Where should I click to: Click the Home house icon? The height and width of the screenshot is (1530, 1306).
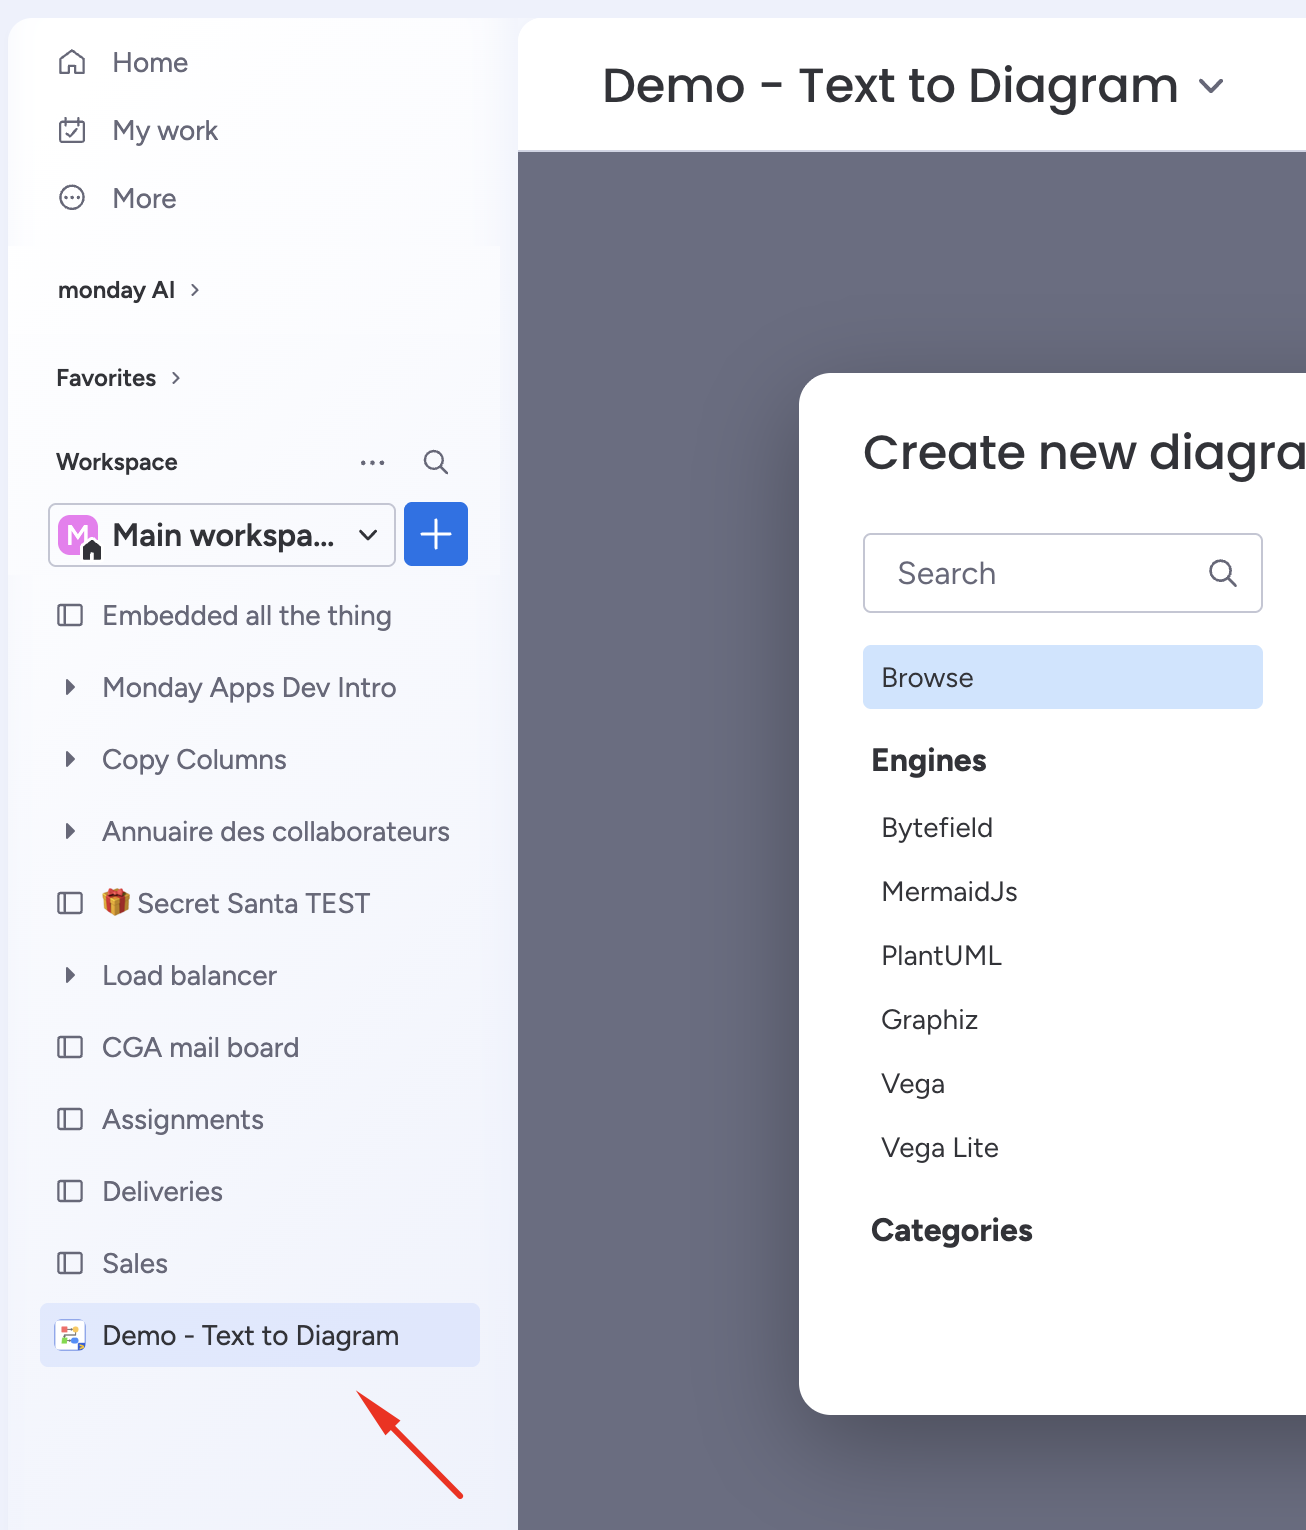[72, 62]
